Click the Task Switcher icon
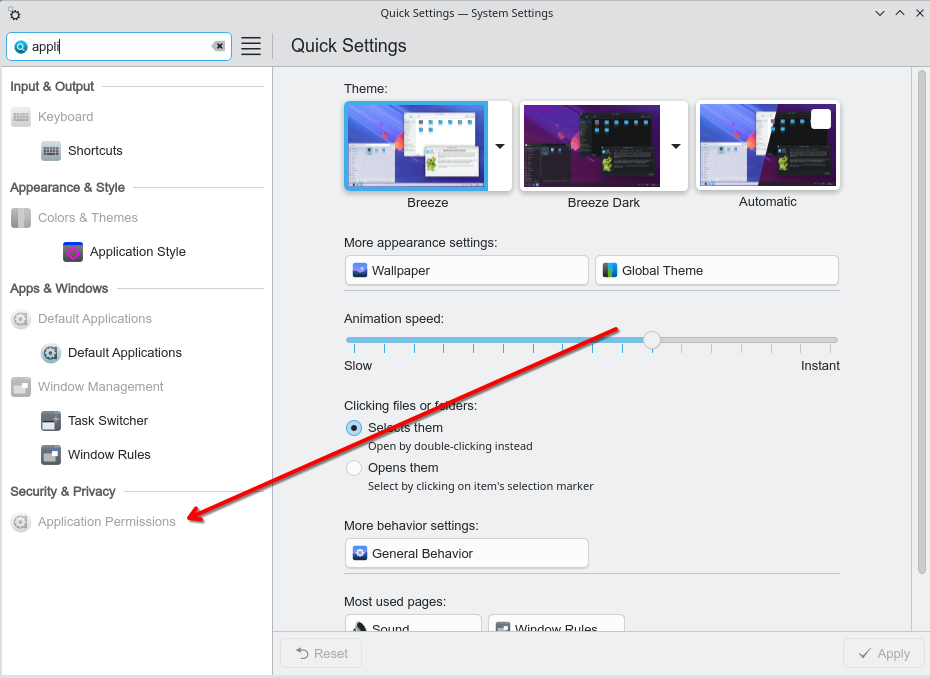 click(x=51, y=421)
